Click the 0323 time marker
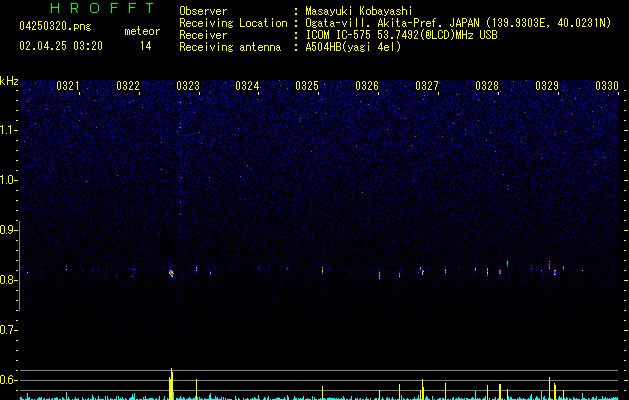This screenshot has height=400, width=629. (x=188, y=86)
